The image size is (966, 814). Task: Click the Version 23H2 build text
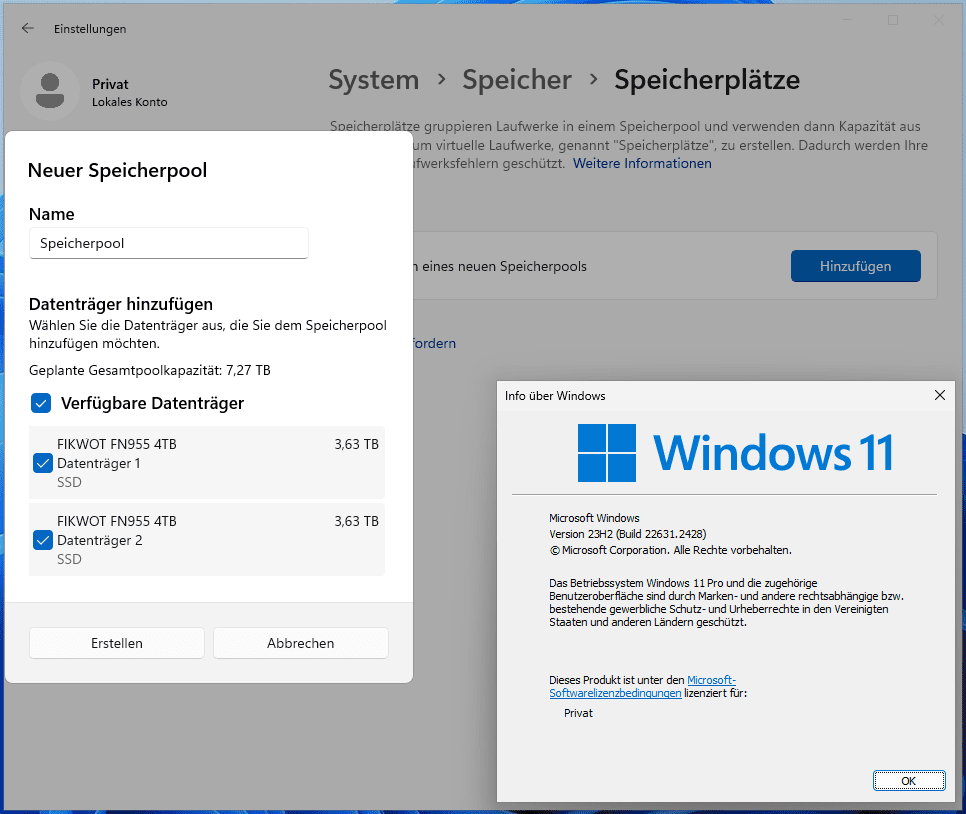click(628, 534)
